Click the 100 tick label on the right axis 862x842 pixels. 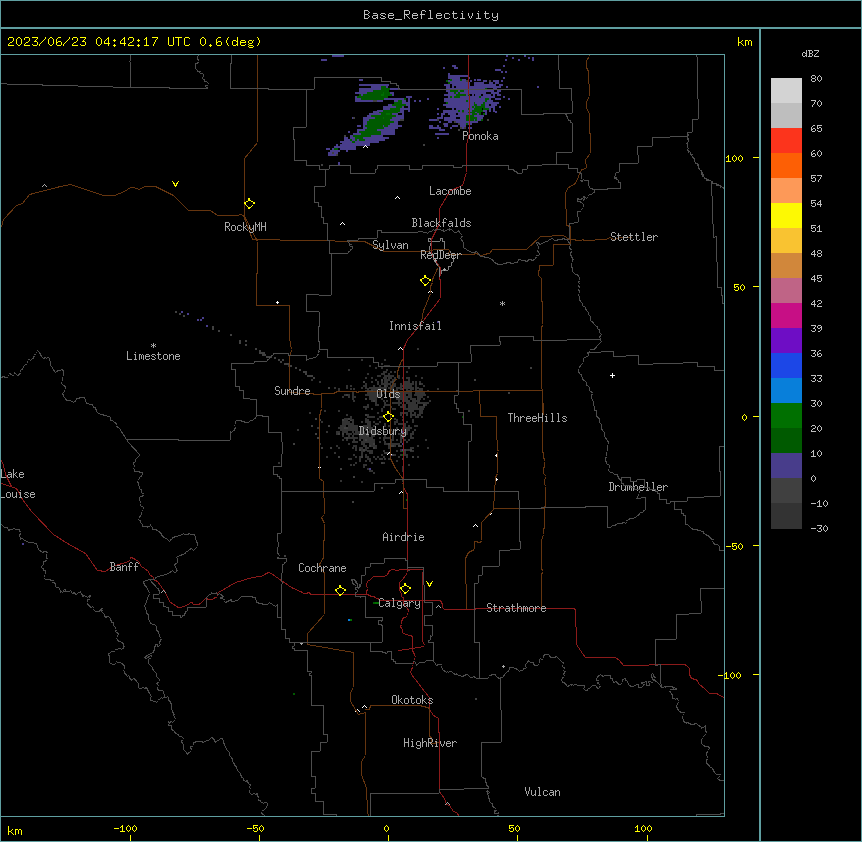coord(734,158)
